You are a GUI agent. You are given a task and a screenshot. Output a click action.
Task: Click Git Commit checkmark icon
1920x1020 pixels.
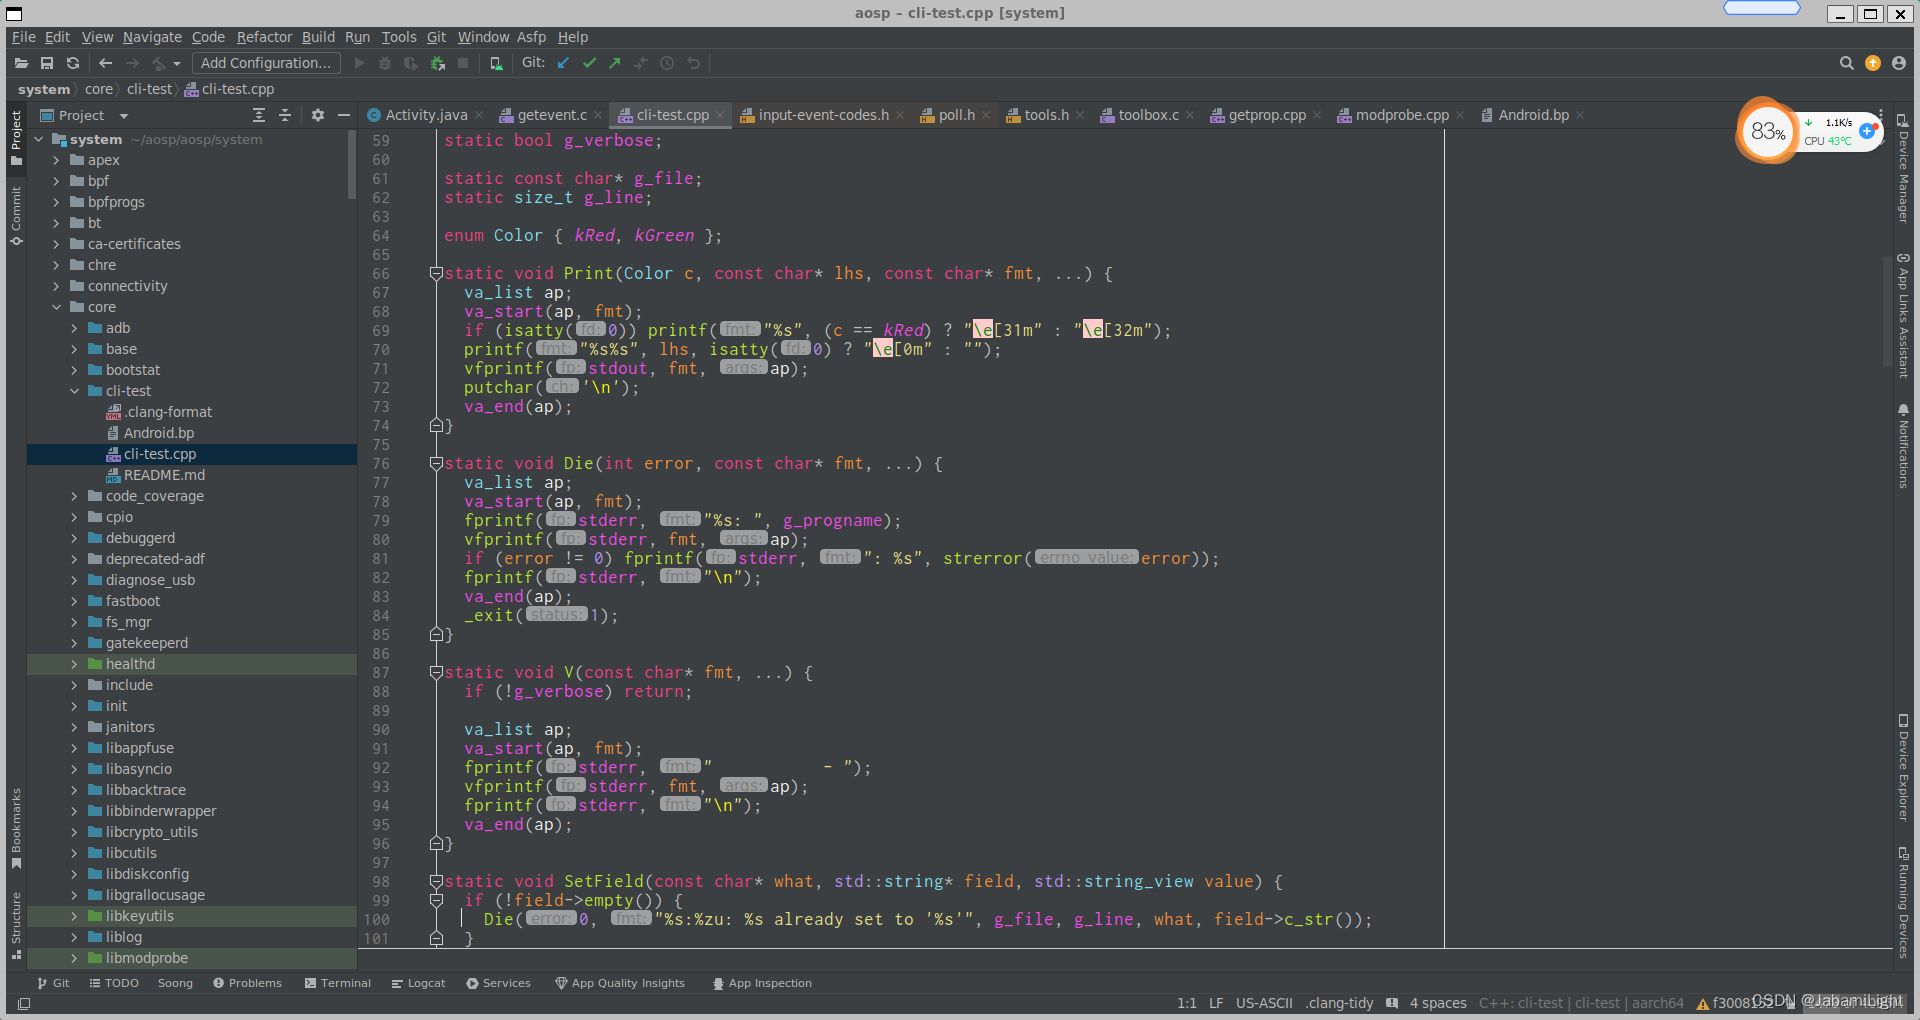(x=590, y=63)
